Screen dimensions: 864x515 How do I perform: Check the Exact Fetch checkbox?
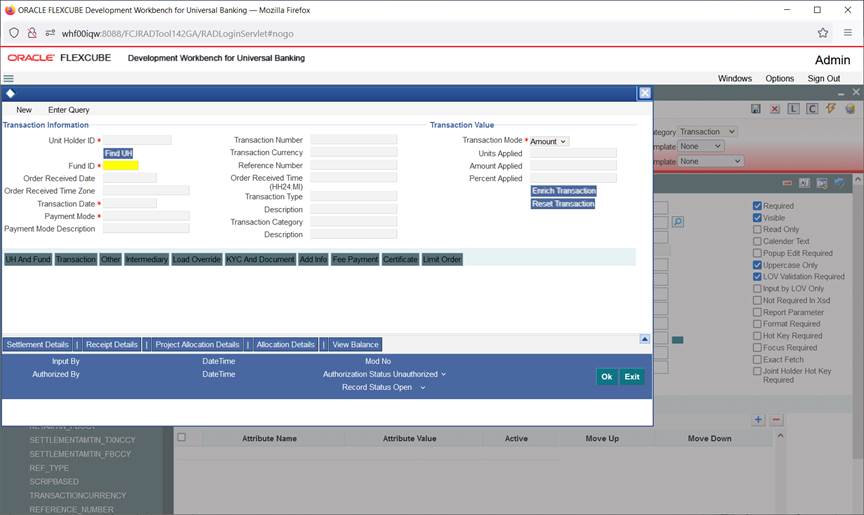[757, 360]
